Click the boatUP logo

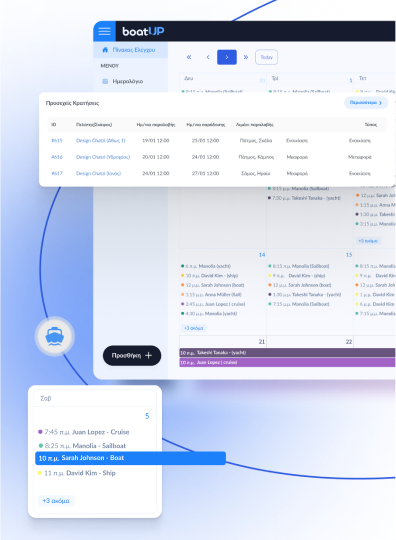tap(143, 31)
